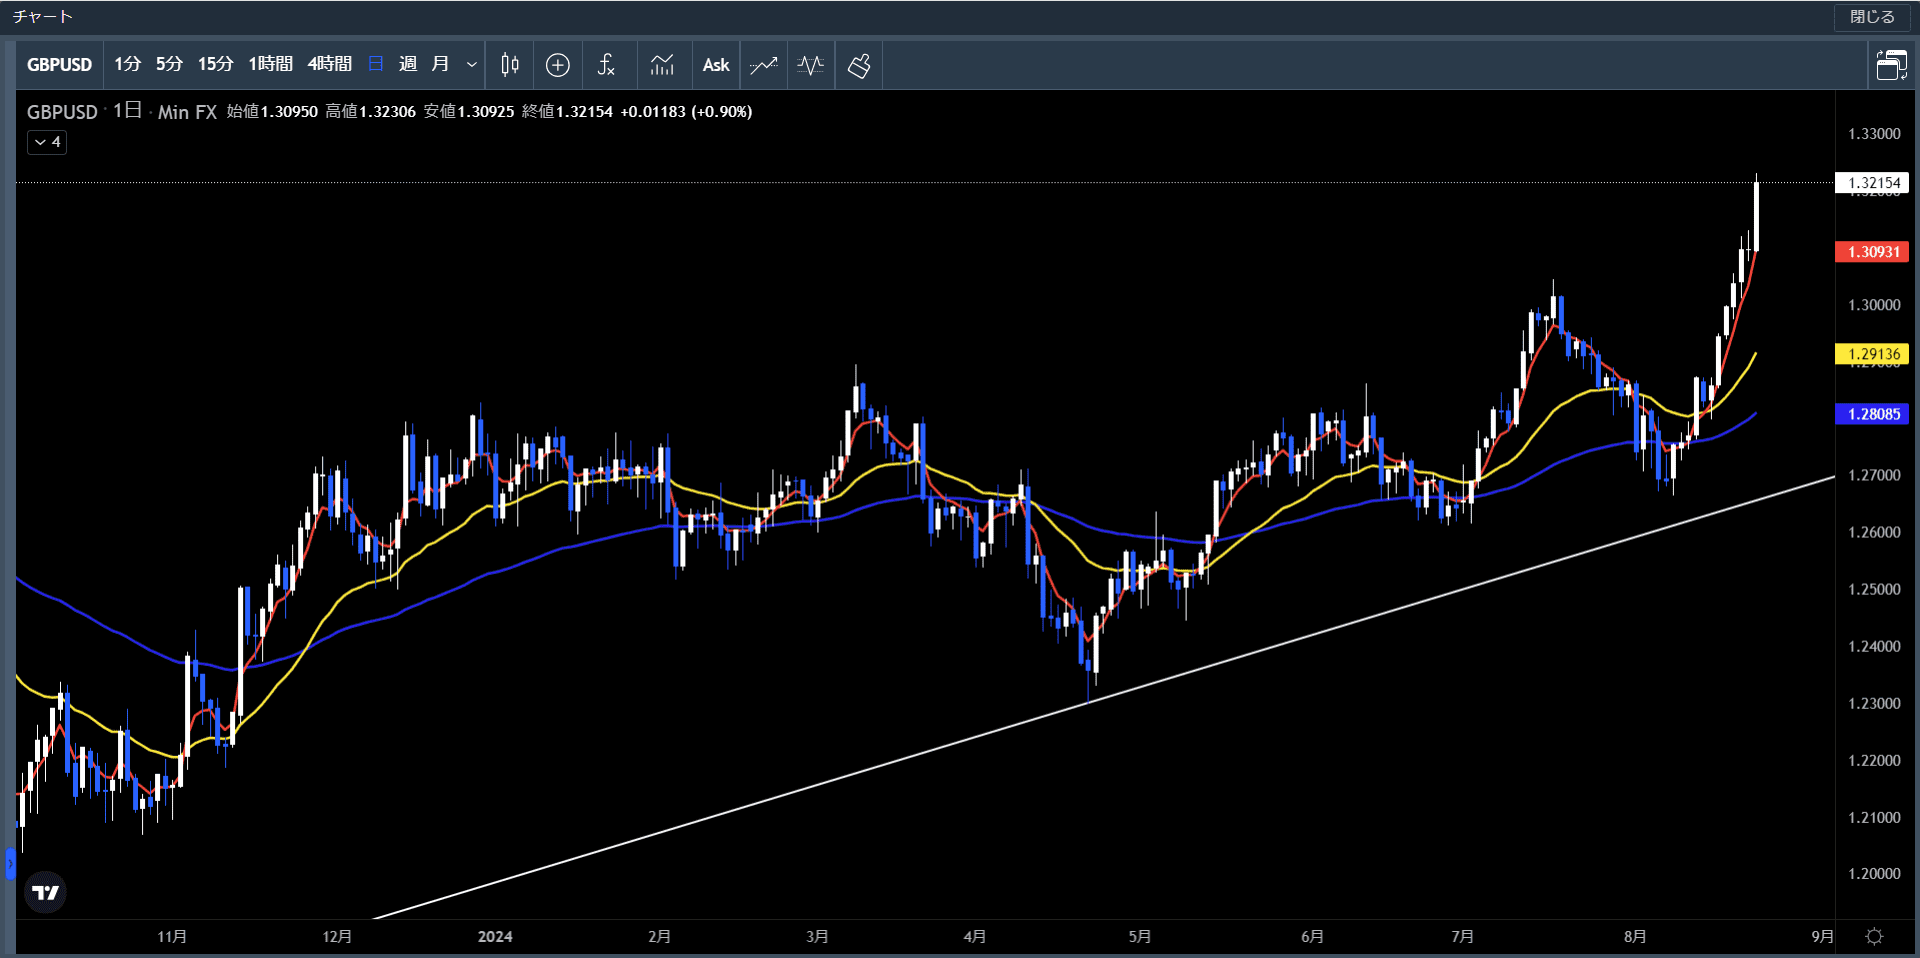Click the red moving average label 1.30931

pos(1872,252)
